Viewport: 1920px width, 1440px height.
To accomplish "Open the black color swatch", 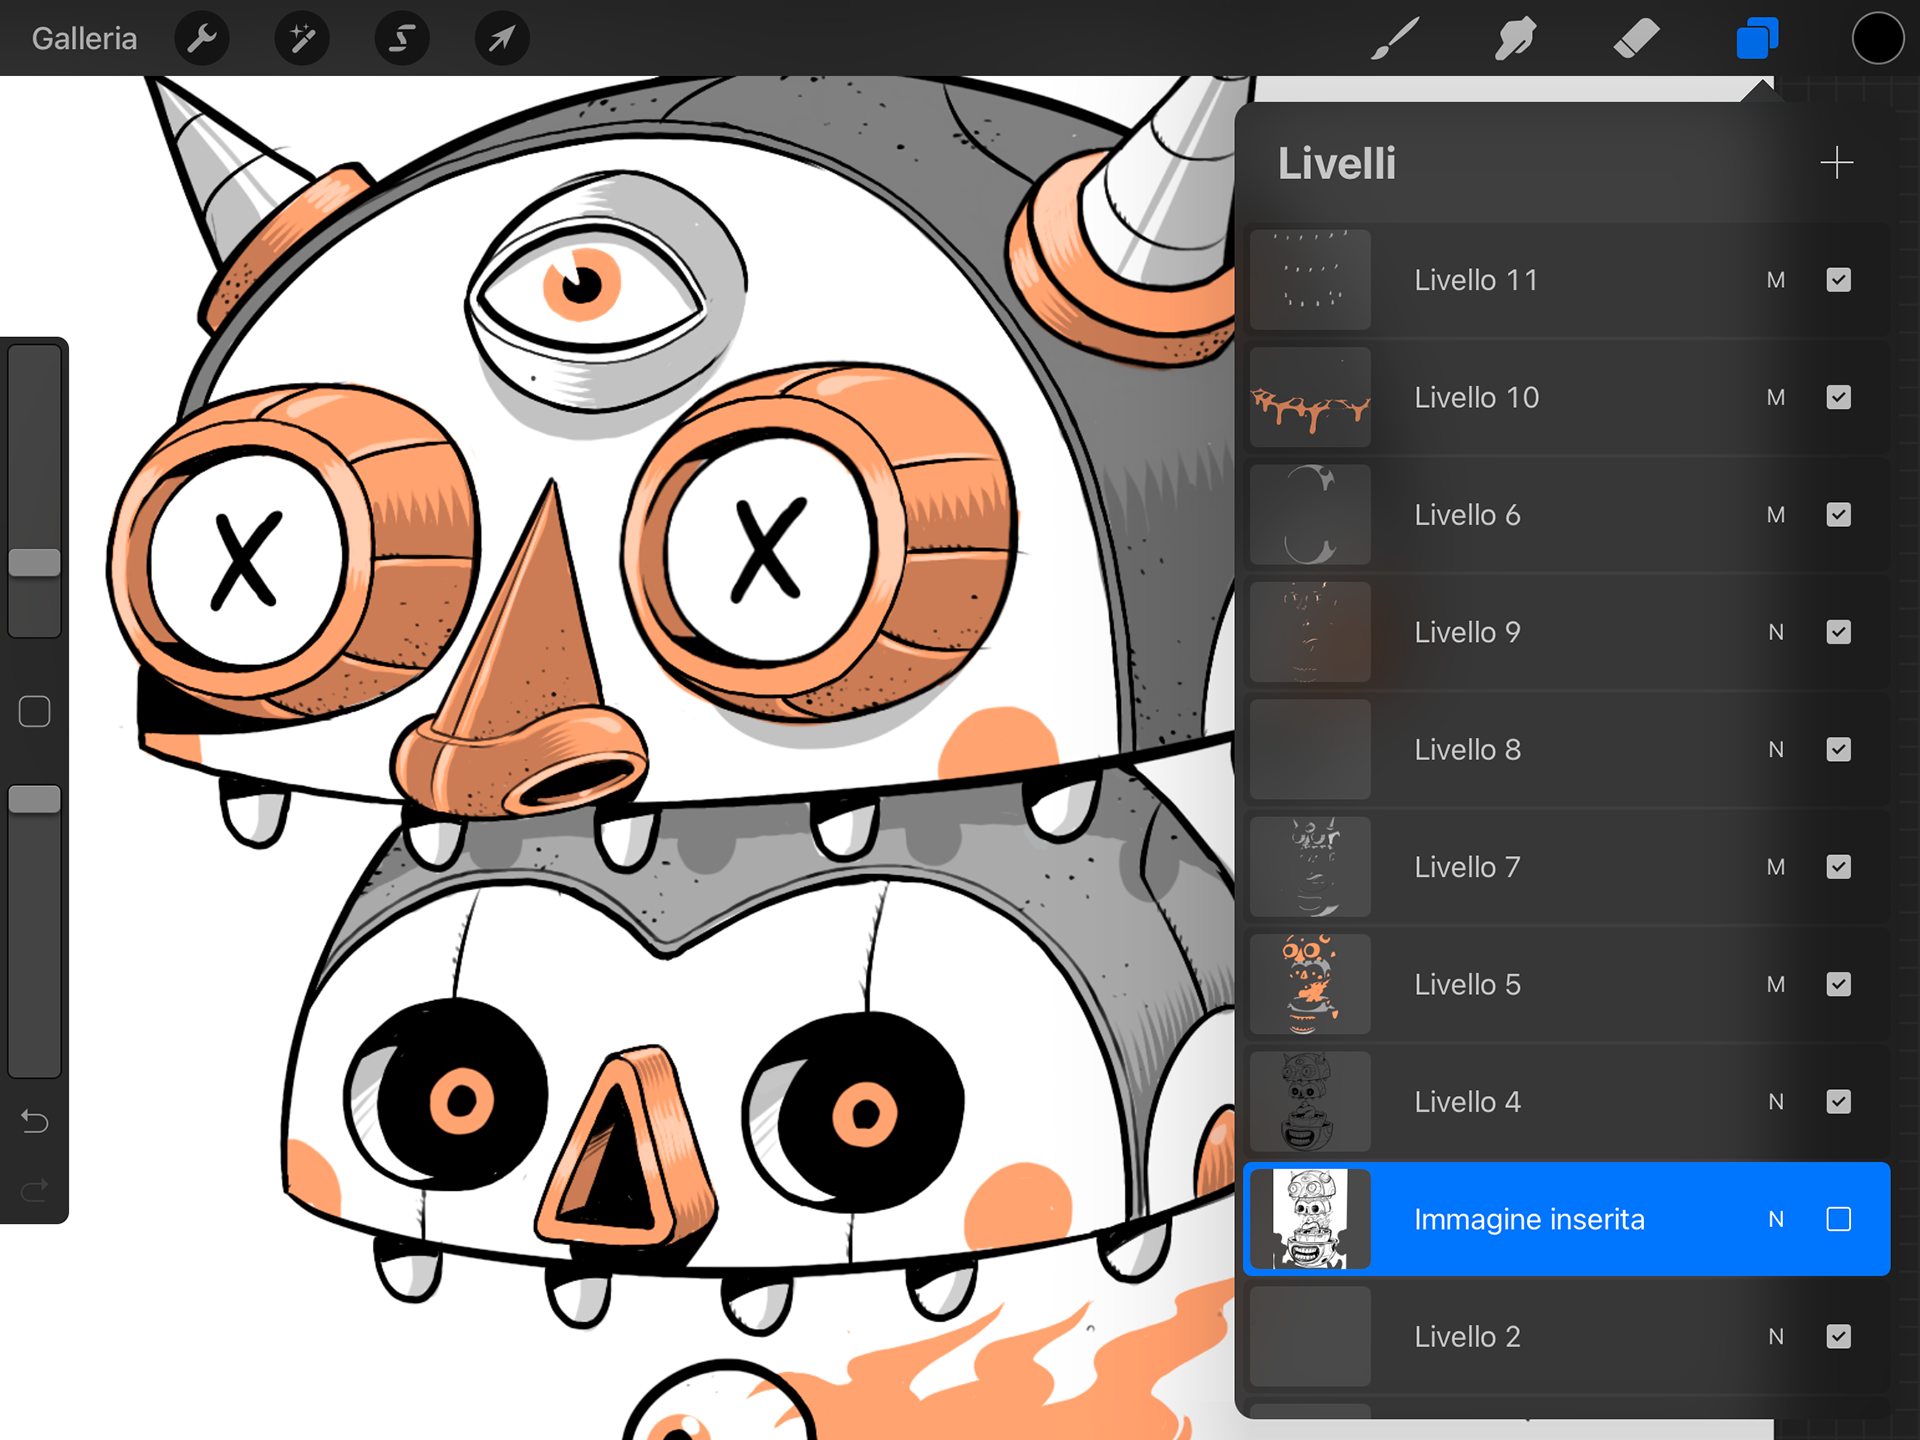I will pyautogui.click(x=1877, y=39).
